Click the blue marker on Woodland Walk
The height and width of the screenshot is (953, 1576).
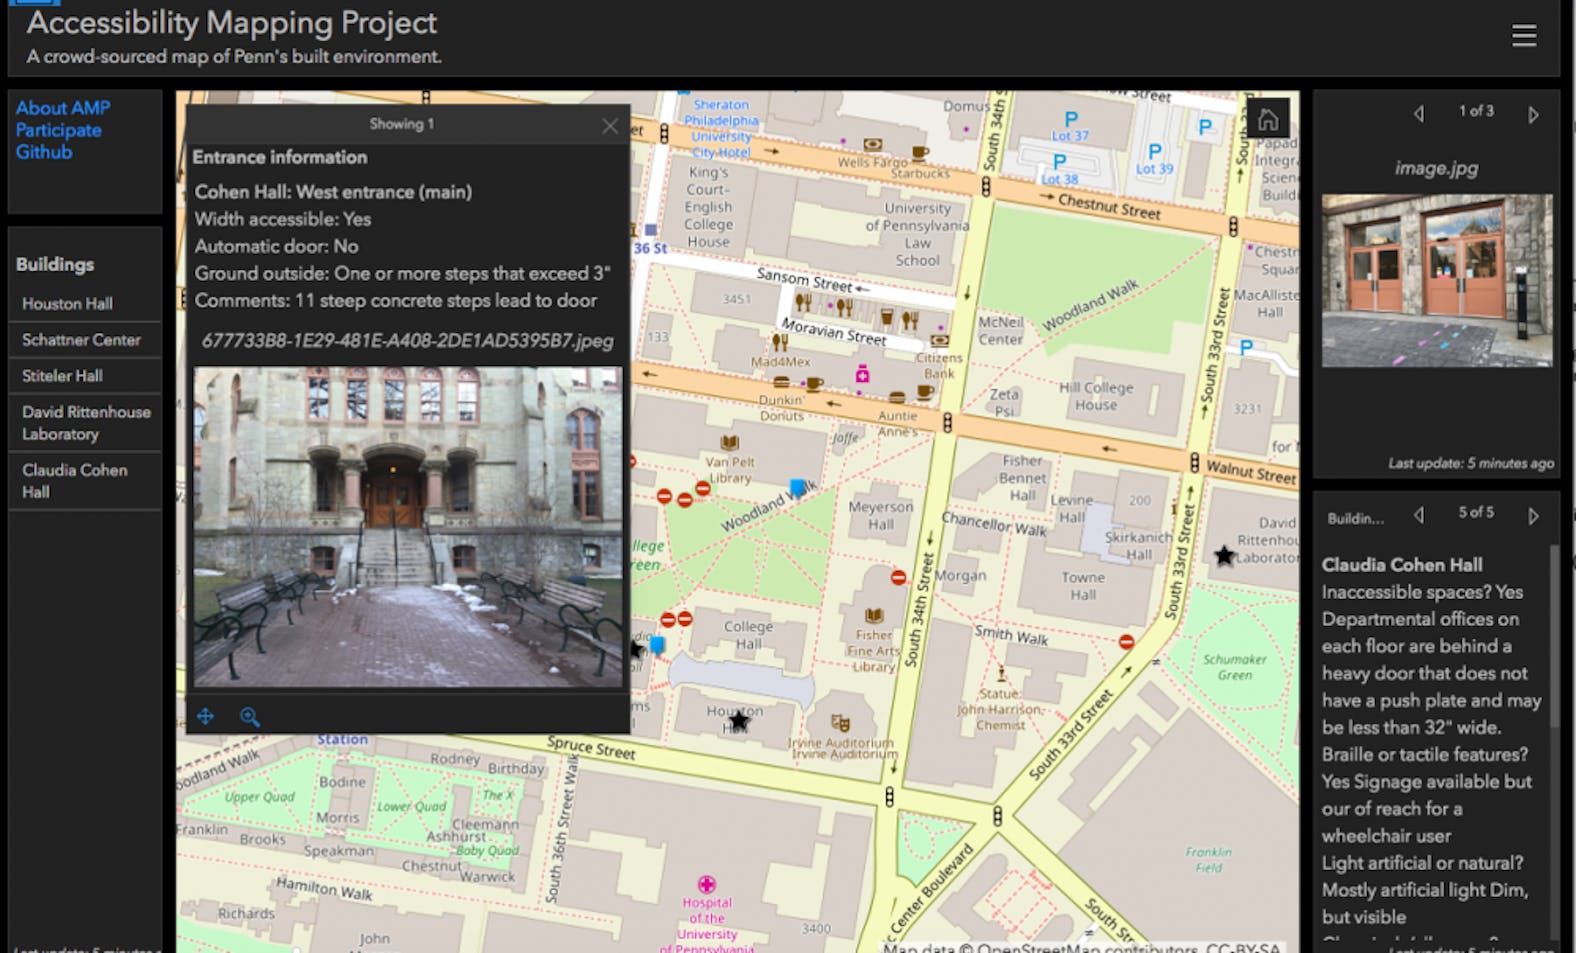tap(797, 488)
